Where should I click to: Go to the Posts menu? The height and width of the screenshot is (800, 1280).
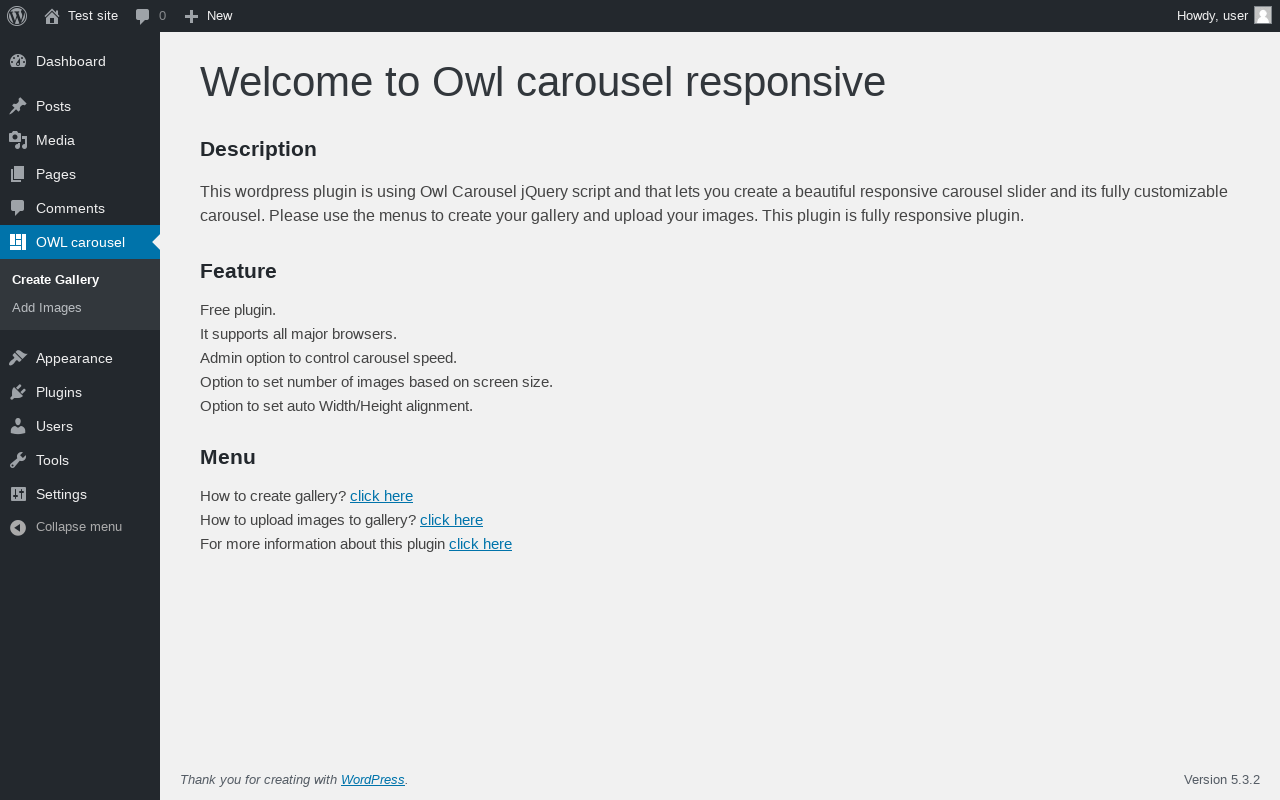click(x=53, y=106)
